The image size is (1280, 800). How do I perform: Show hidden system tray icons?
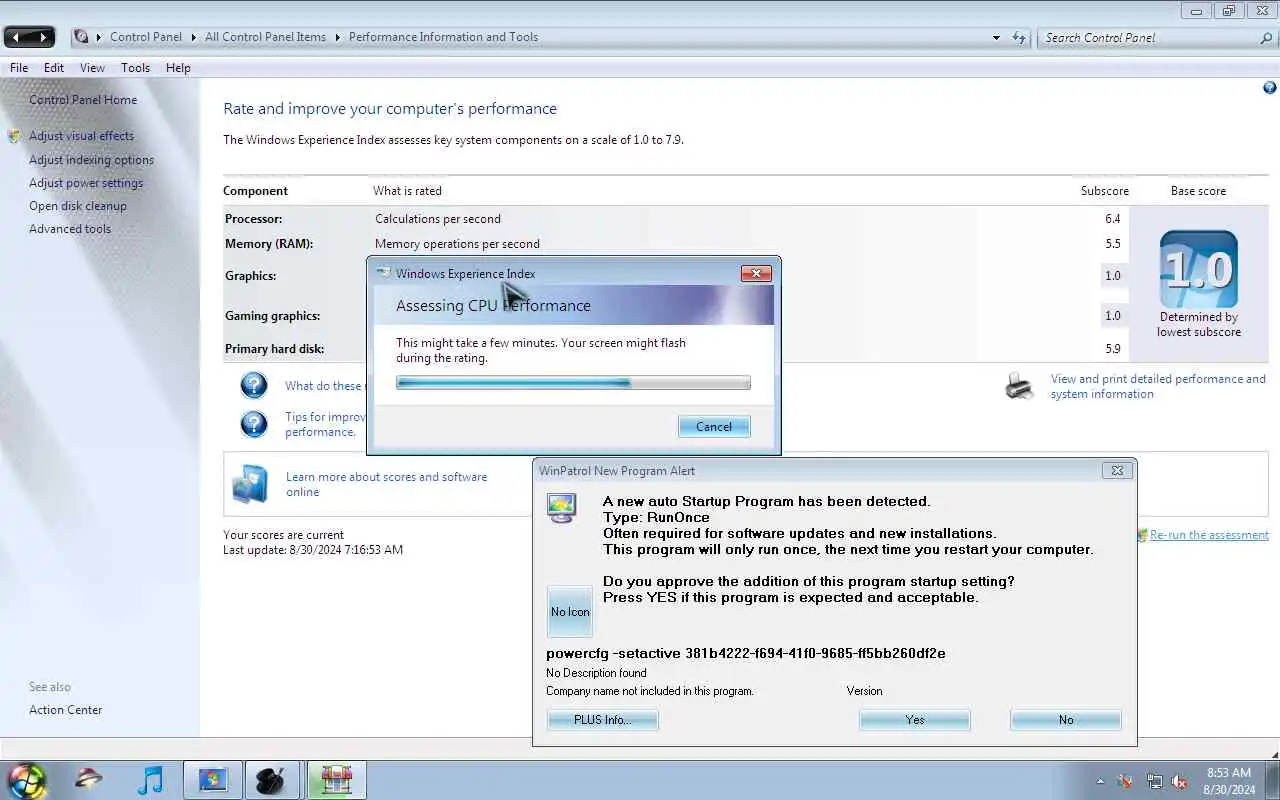pyautogui.click(x=1100, y=781)
